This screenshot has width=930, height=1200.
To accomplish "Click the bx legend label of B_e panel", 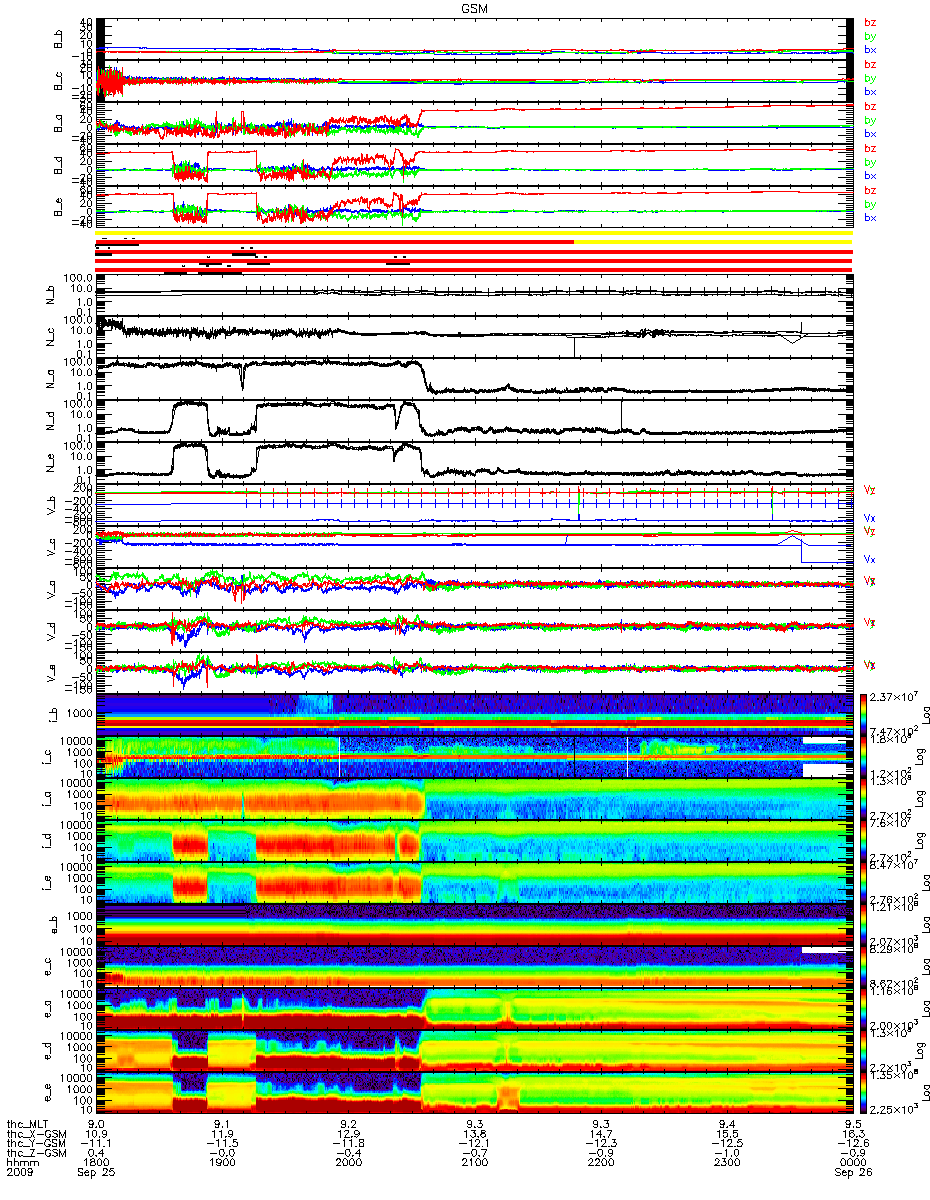I will click(x=870, y=217).
